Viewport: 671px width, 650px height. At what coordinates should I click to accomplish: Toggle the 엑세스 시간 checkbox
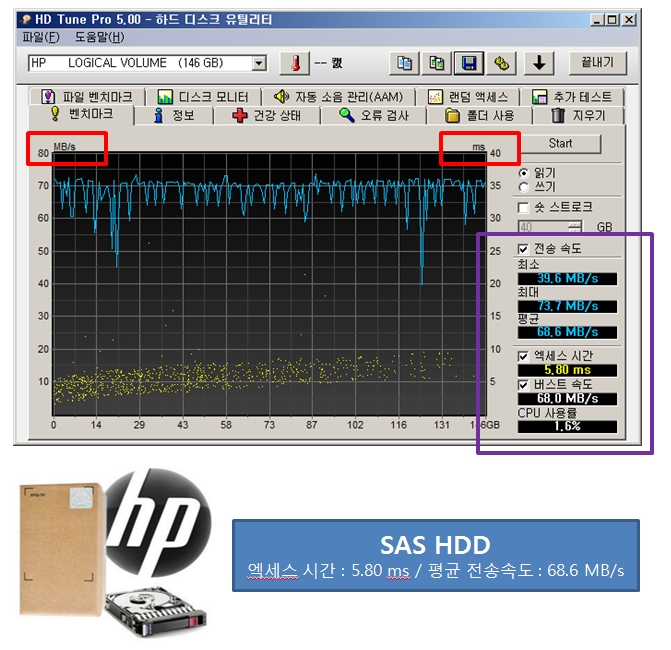[523, 356]
